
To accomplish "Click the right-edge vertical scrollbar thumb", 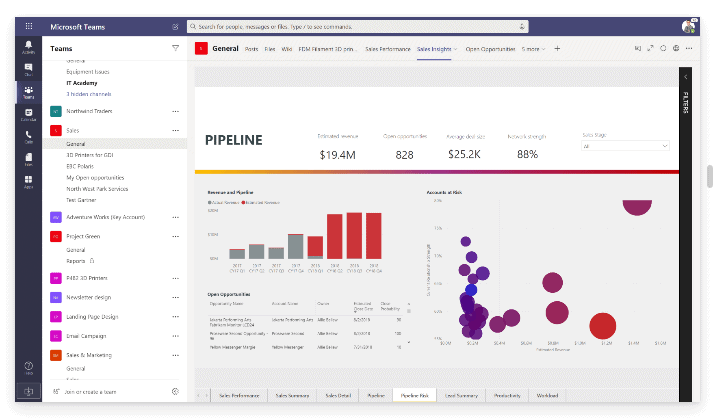I will [x=710, y=176].
